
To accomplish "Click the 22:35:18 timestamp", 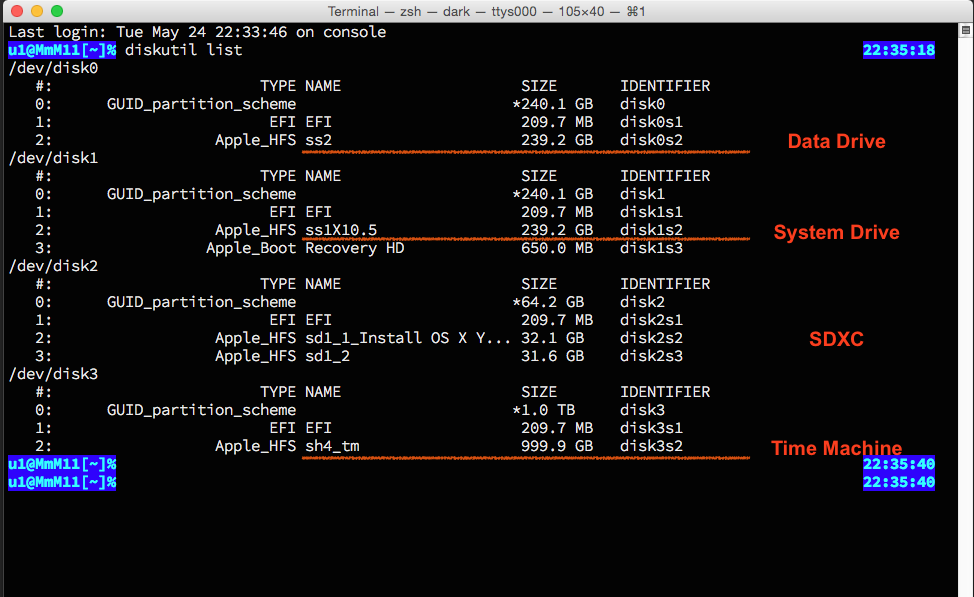I will coord(899,50).
